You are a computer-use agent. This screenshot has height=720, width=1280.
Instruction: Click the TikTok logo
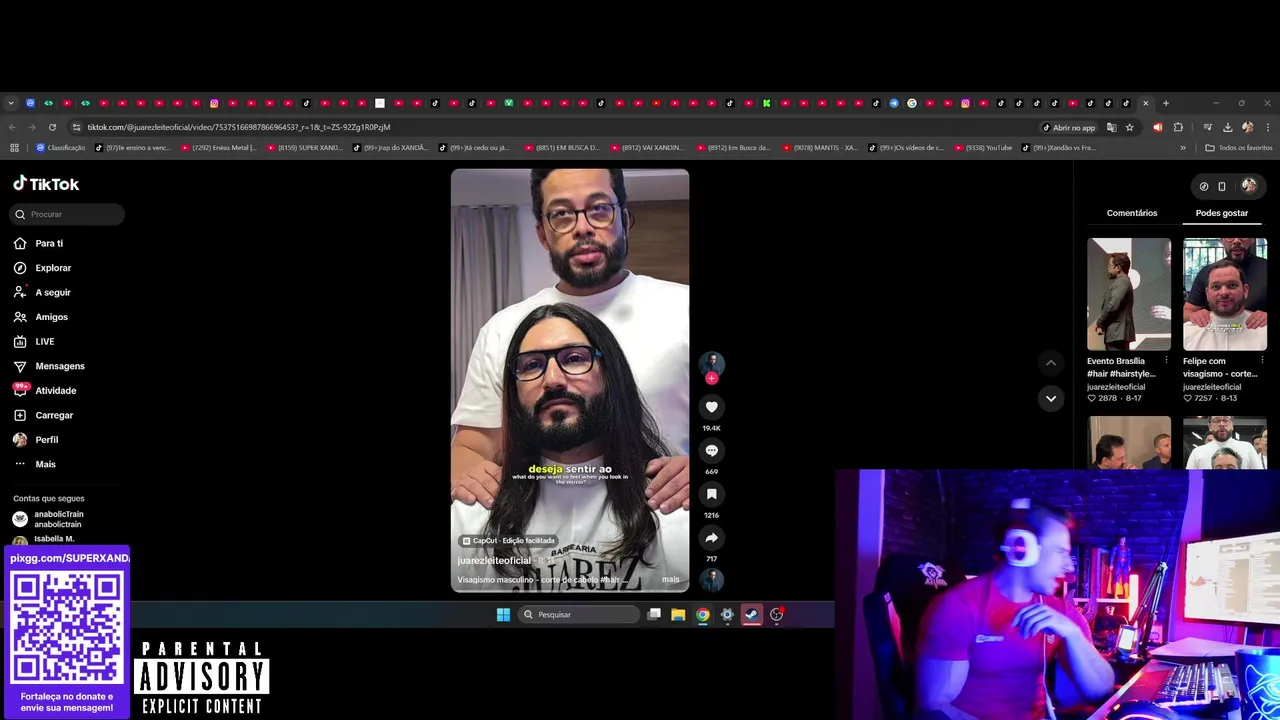tap(46, 184)
